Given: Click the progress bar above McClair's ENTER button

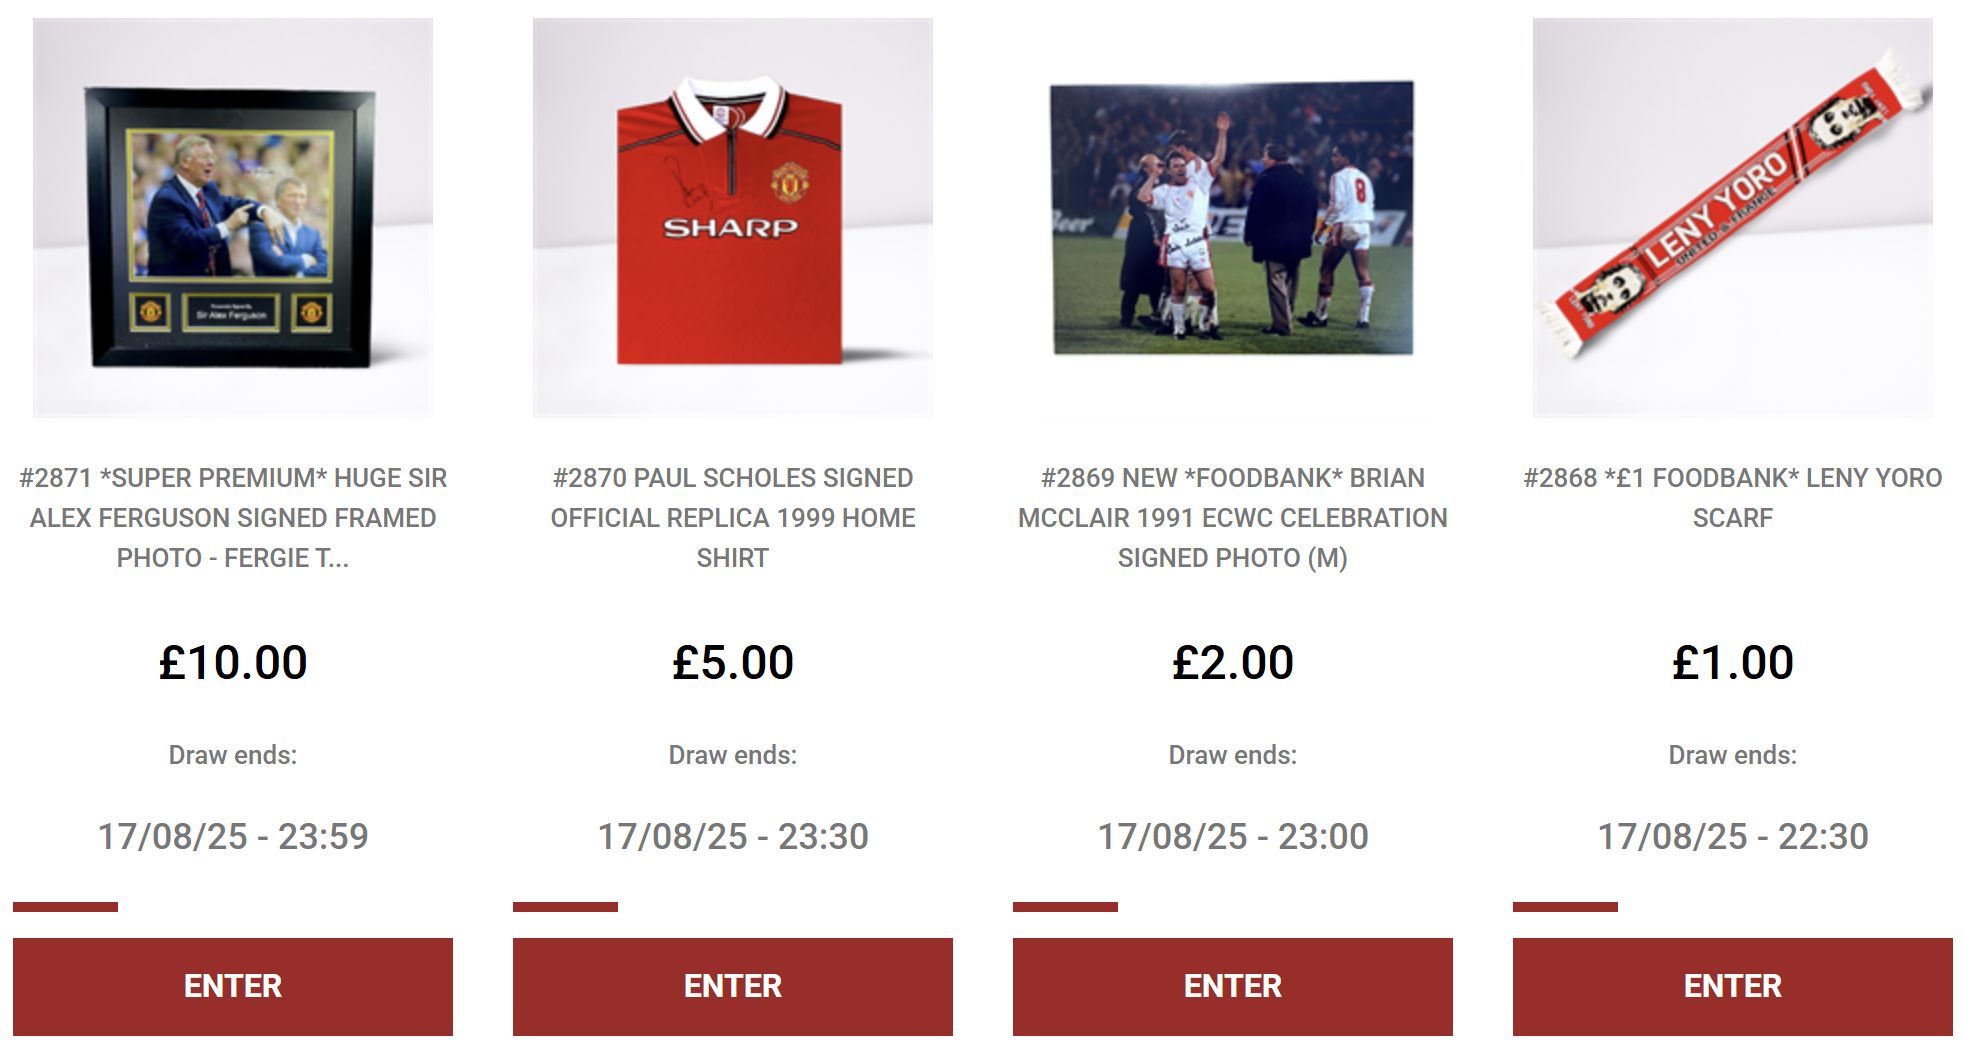Looking at the screenshot, I should [1066, 907].
